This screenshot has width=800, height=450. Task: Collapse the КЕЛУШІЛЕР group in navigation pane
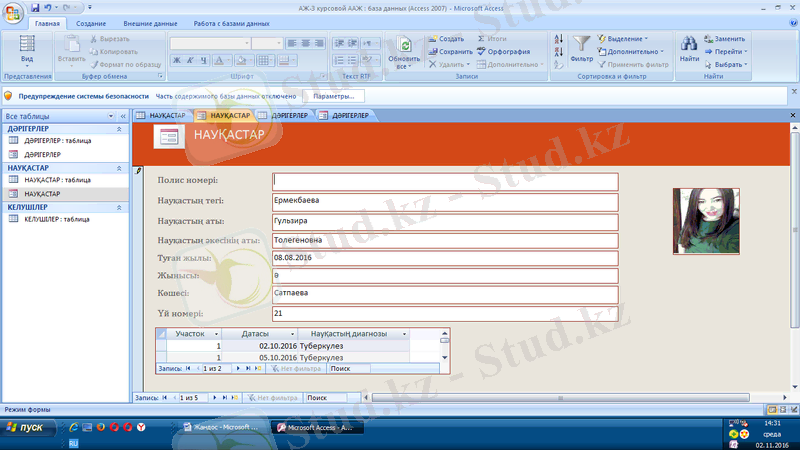click(120, 207)
